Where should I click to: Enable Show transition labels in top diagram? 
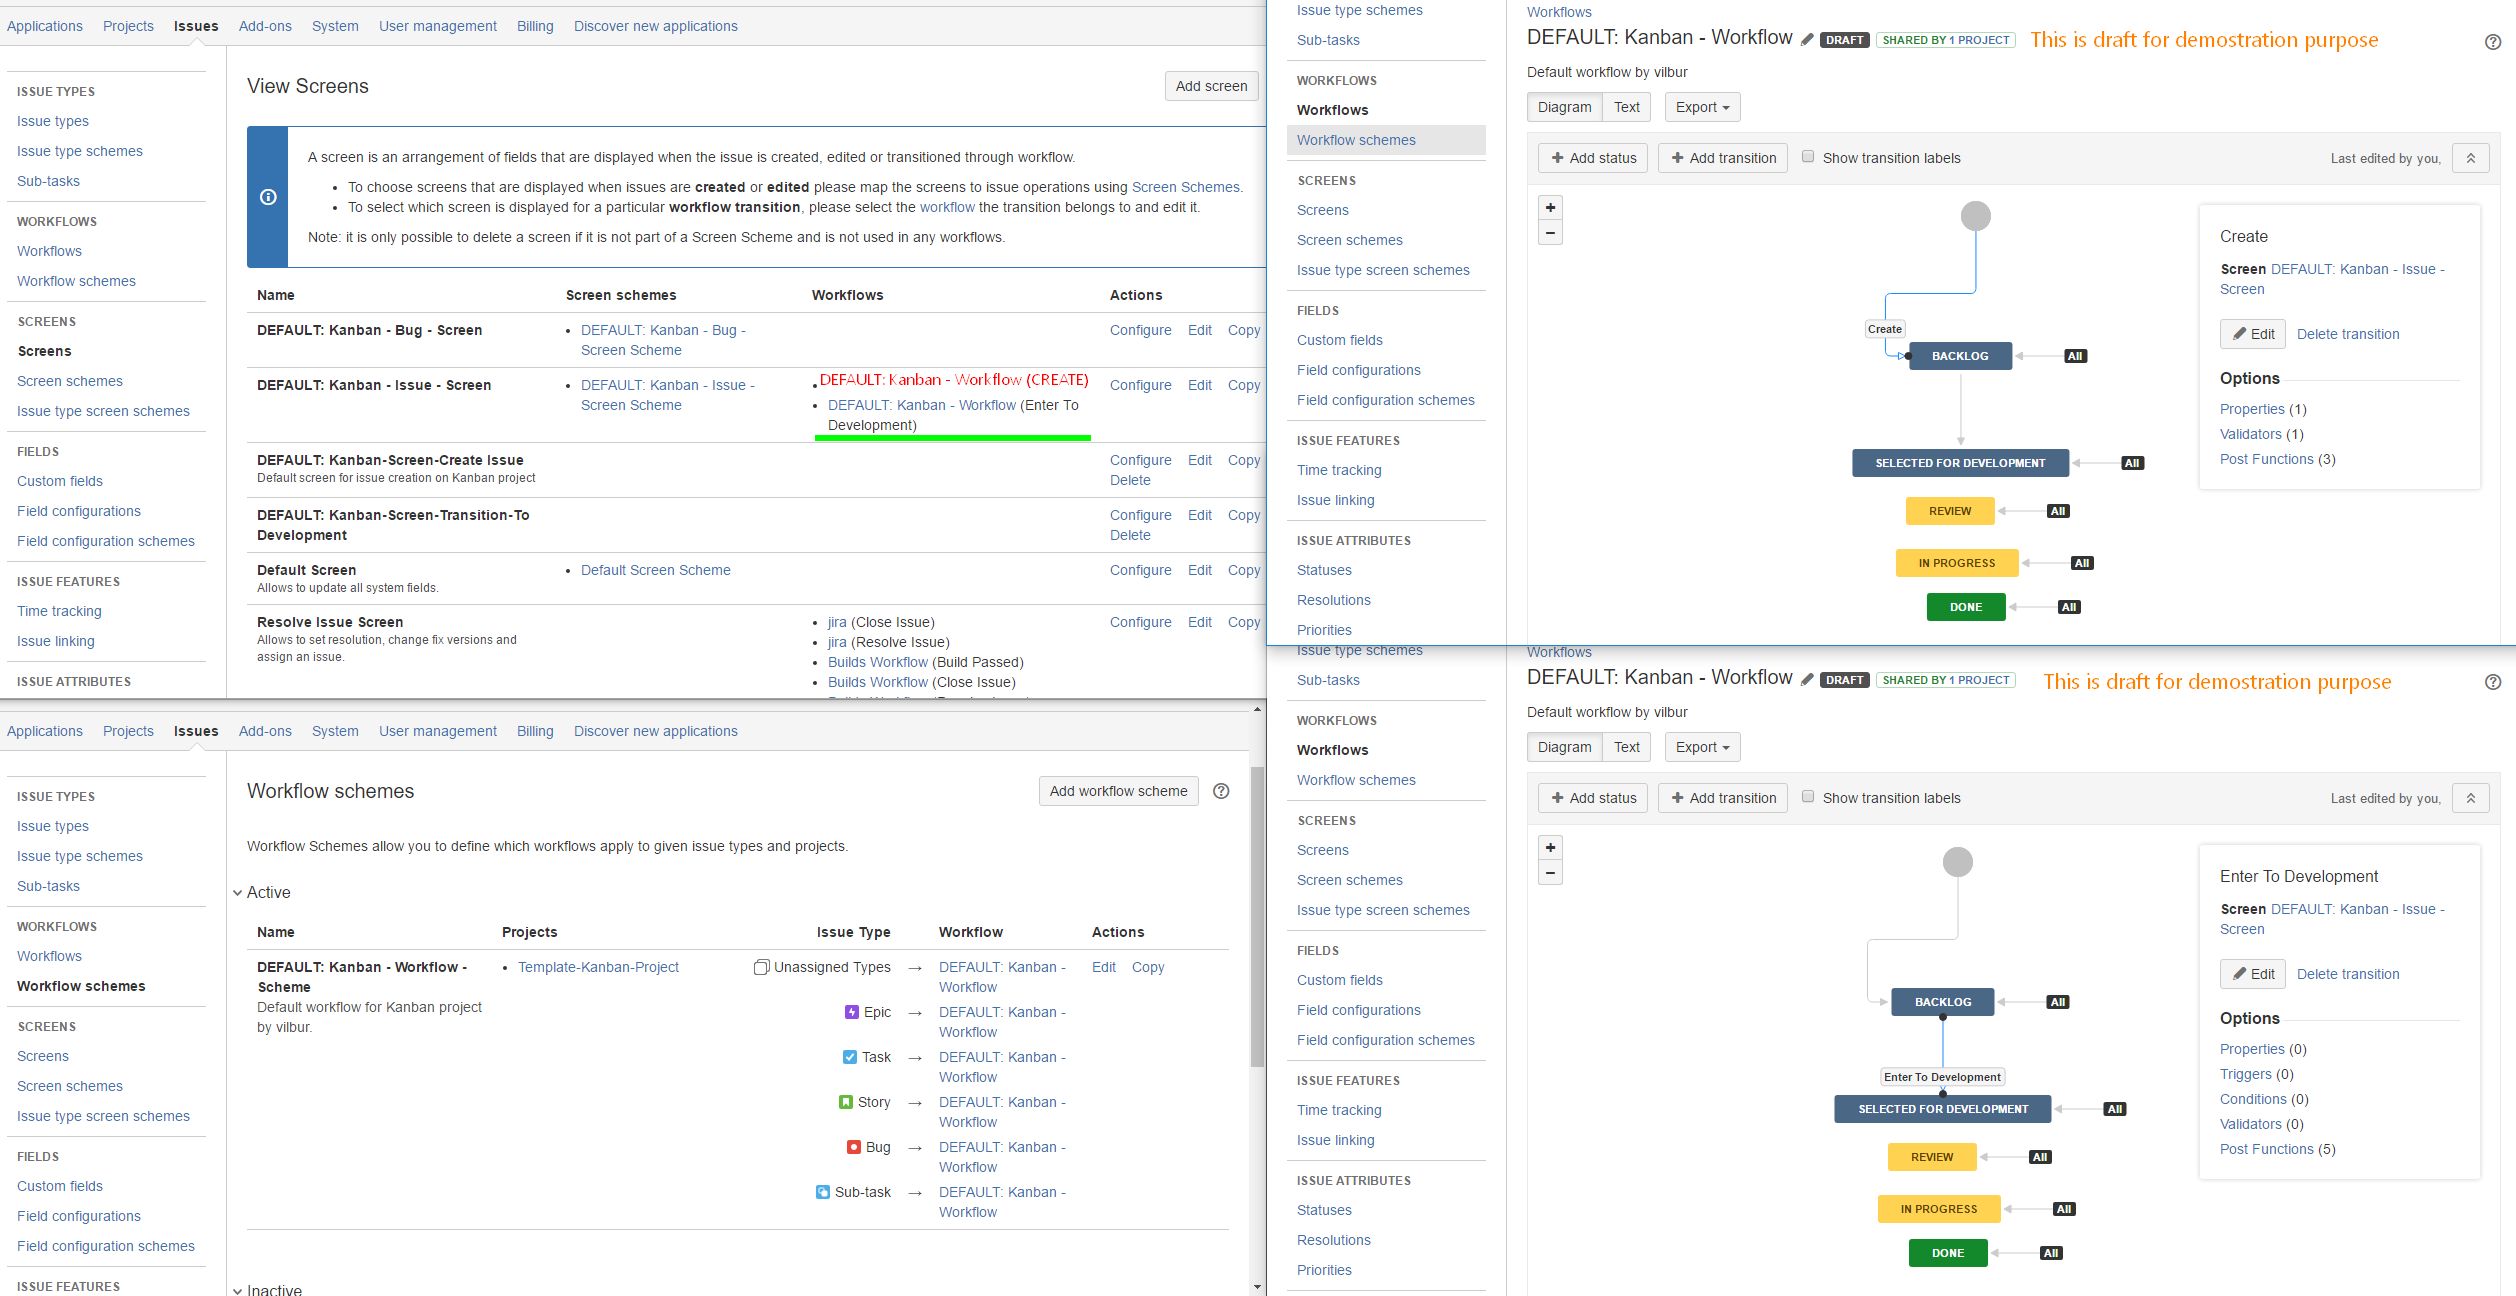[1809, 156]
